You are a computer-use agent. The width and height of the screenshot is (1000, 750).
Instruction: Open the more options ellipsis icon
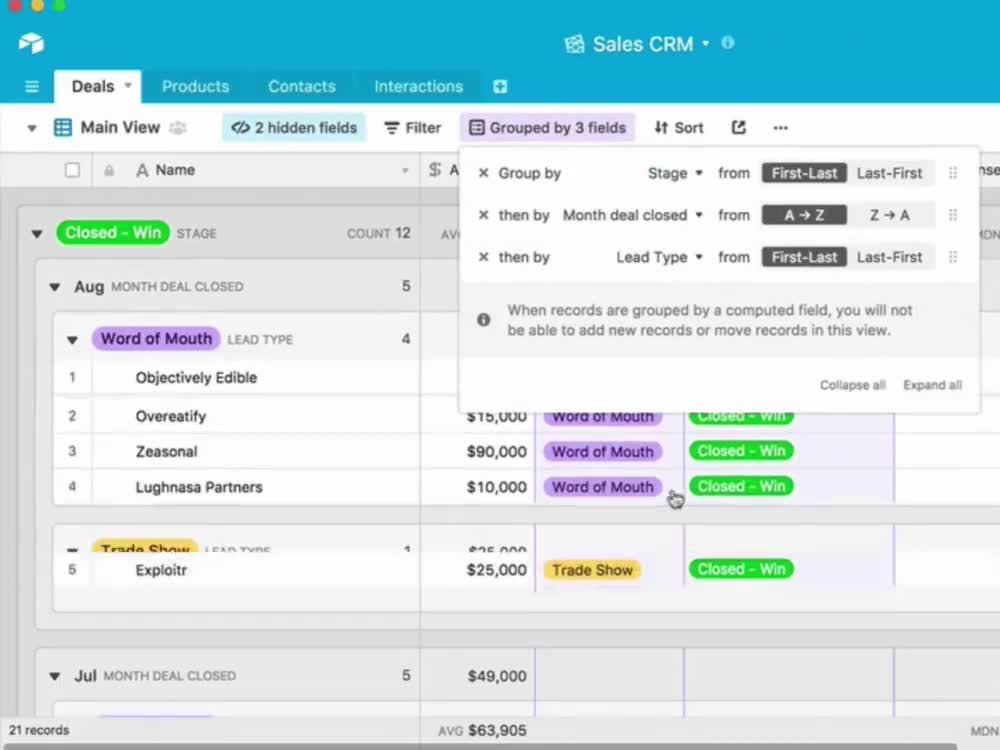(x=780, y=127)
